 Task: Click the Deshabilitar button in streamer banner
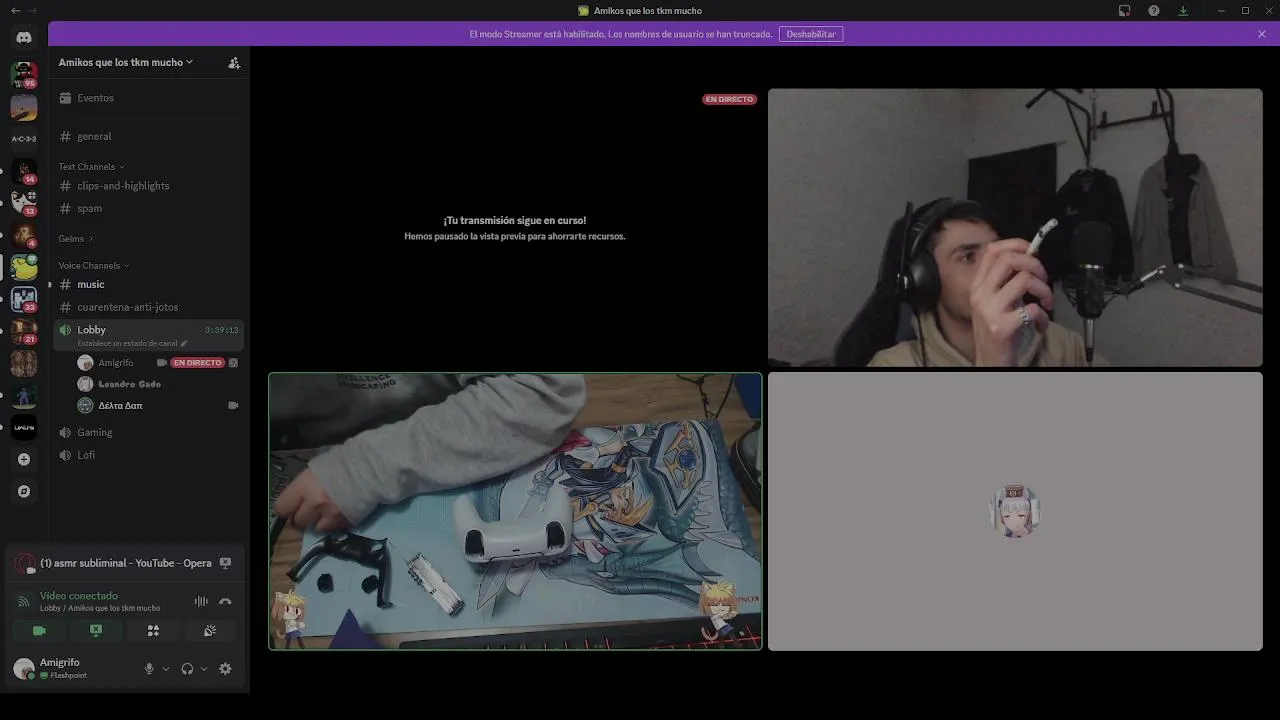tap(811, 34)
